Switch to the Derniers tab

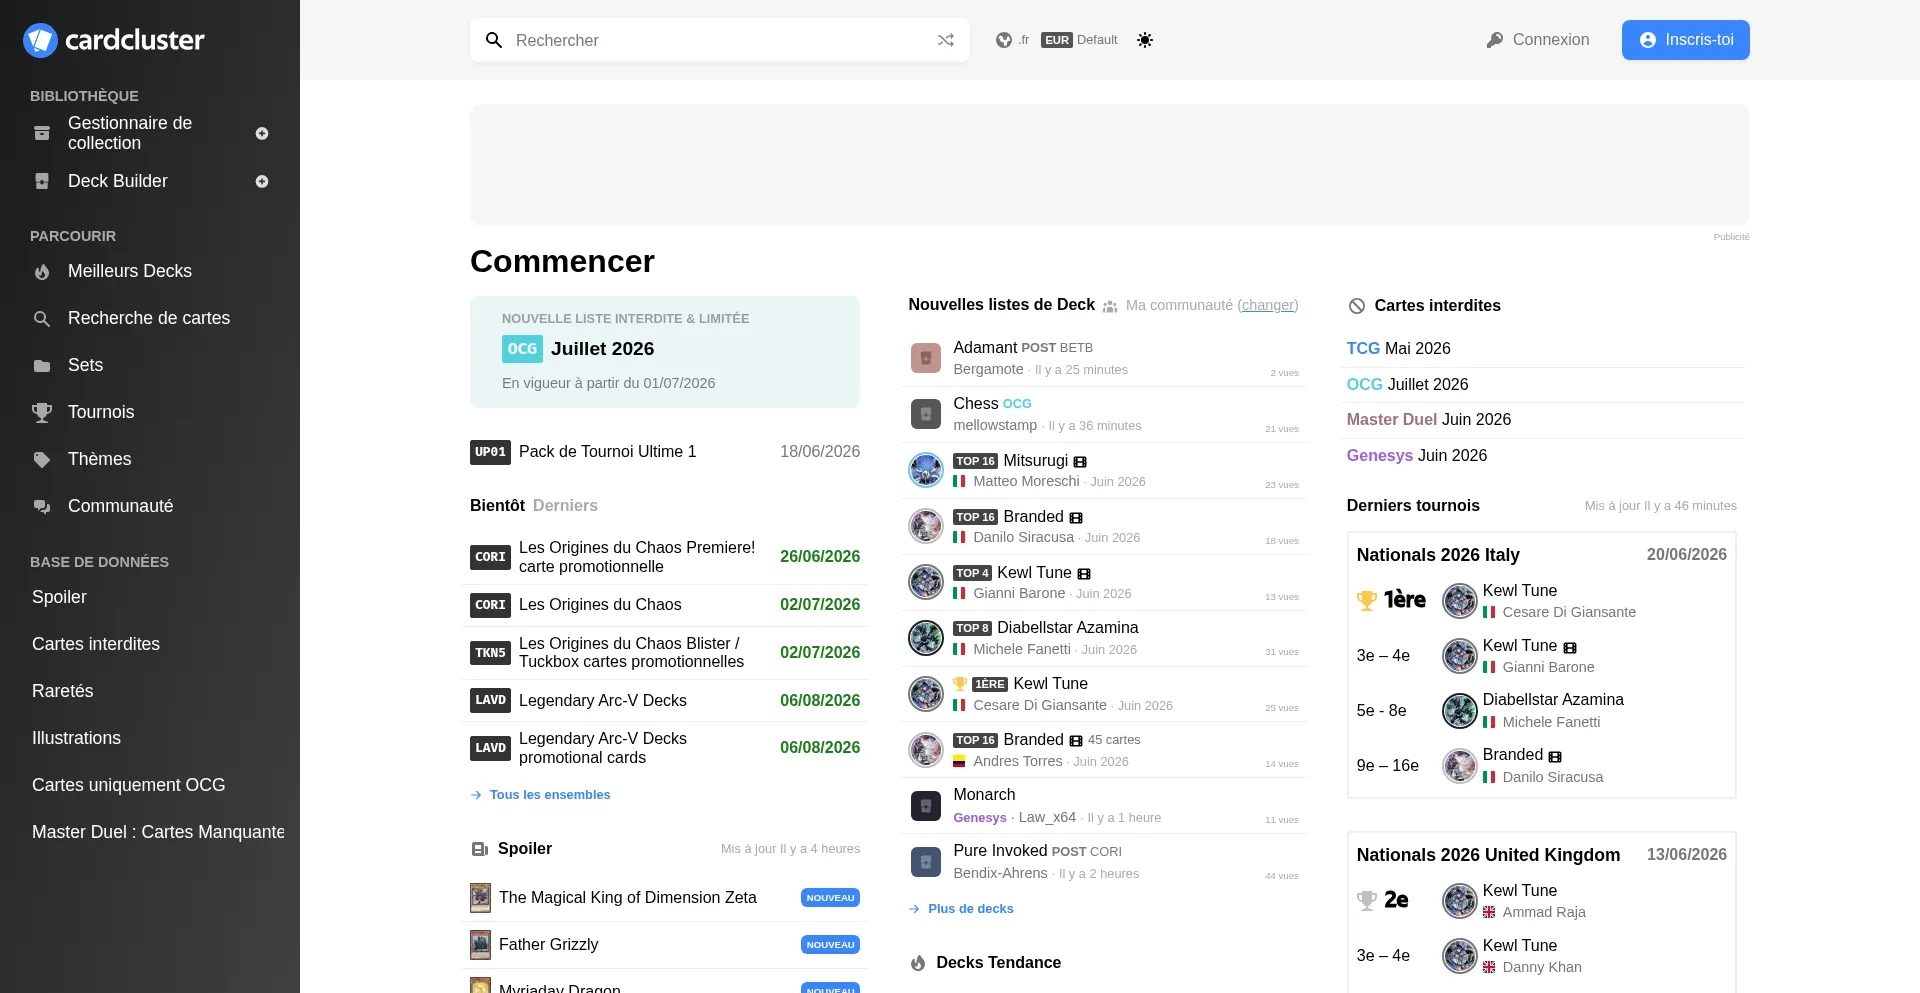(x=565, y=506)
